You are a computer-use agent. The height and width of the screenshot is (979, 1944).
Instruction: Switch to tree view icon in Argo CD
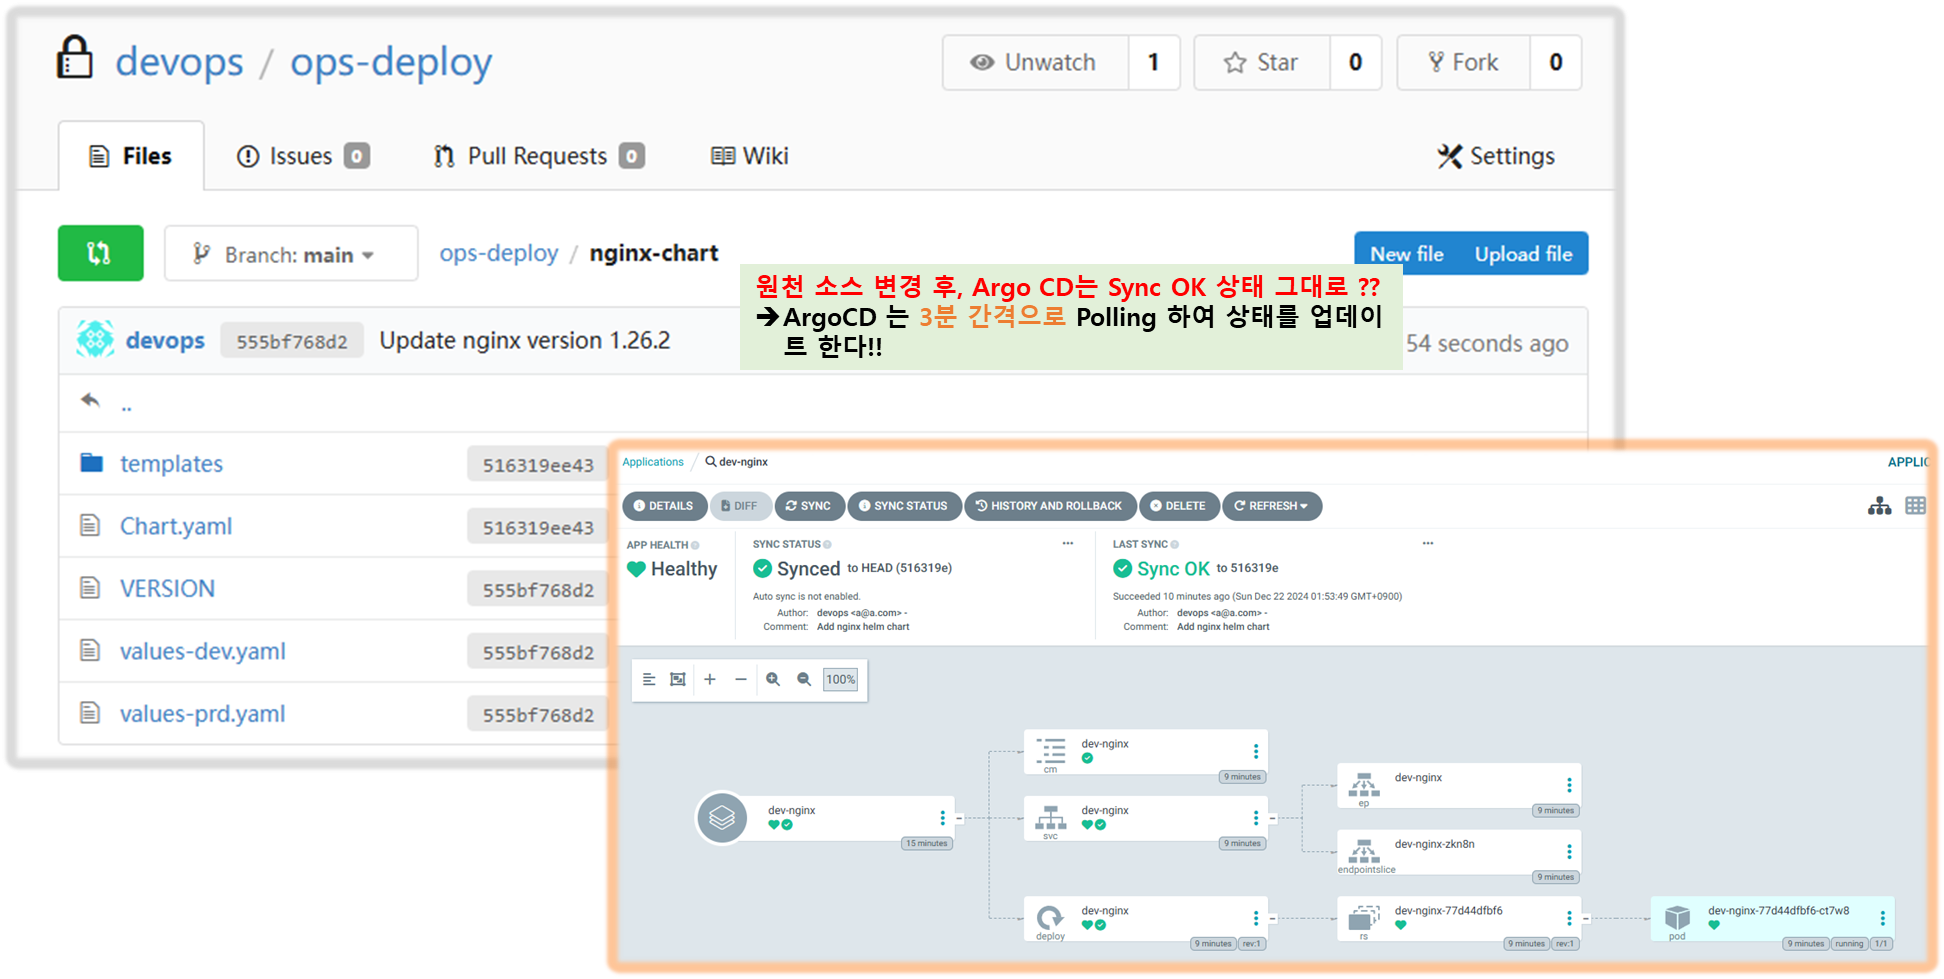(x=1879, y=506)
